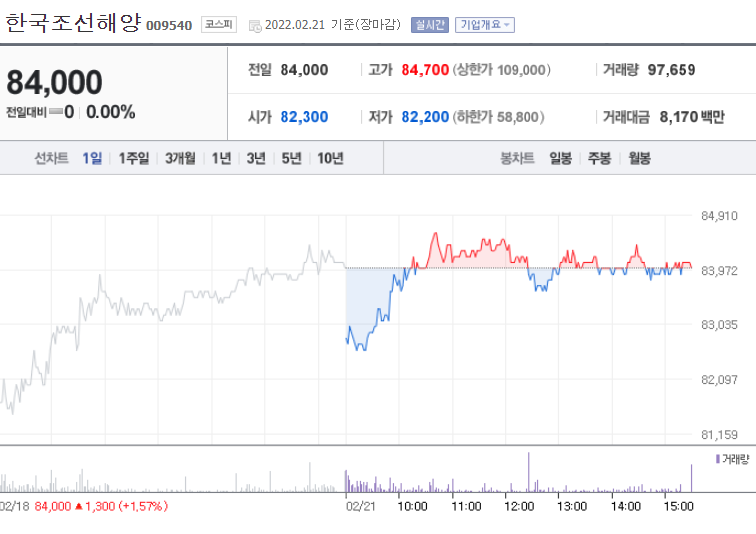Click the 15:00 time axis label

pos(678,507)
